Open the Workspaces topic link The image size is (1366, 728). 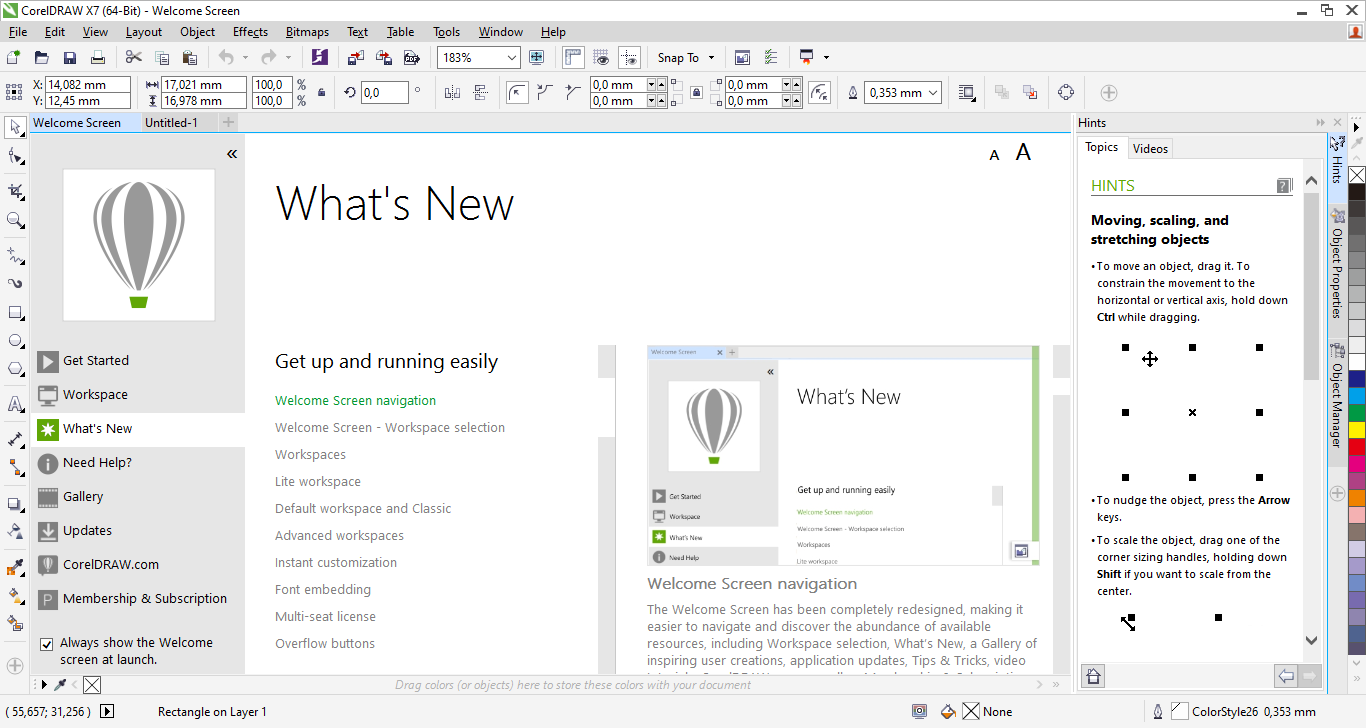[x=310, y=455]
